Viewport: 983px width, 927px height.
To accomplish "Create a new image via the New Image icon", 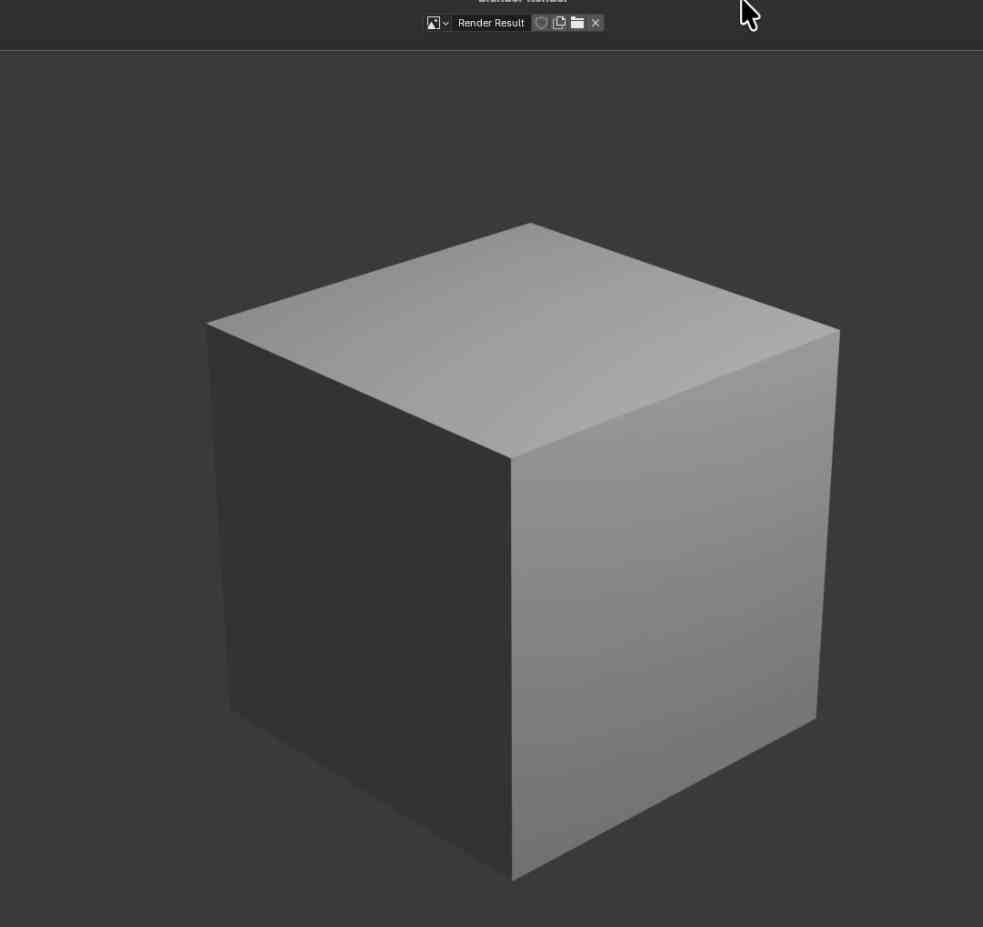I will point(559,22).
